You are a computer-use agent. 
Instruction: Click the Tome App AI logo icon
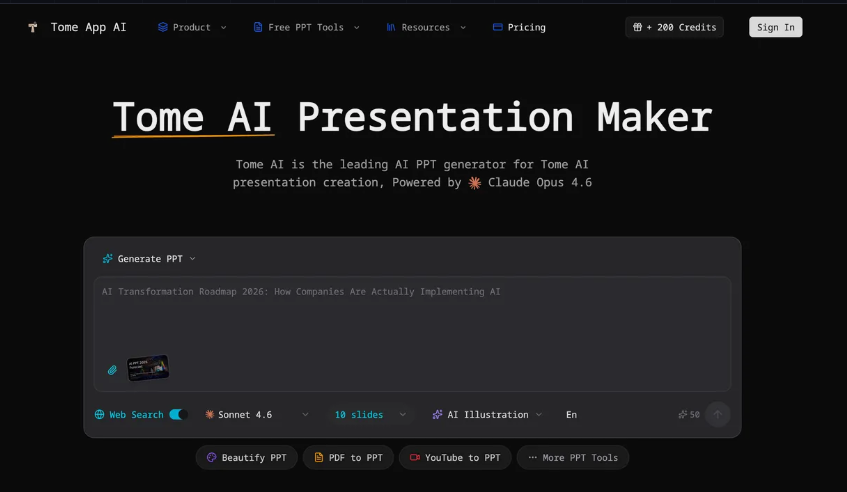coord(33,27)
